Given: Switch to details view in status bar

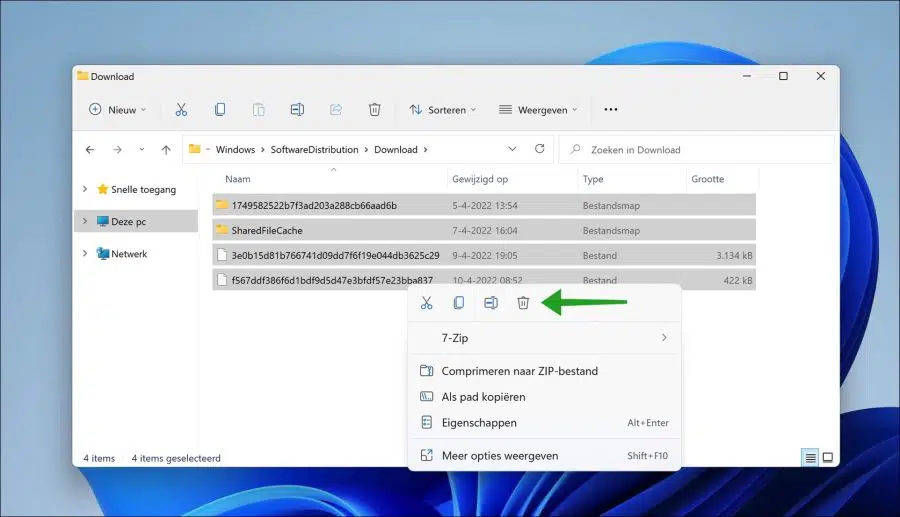Looking at the screenshot, I should point(810,457).
